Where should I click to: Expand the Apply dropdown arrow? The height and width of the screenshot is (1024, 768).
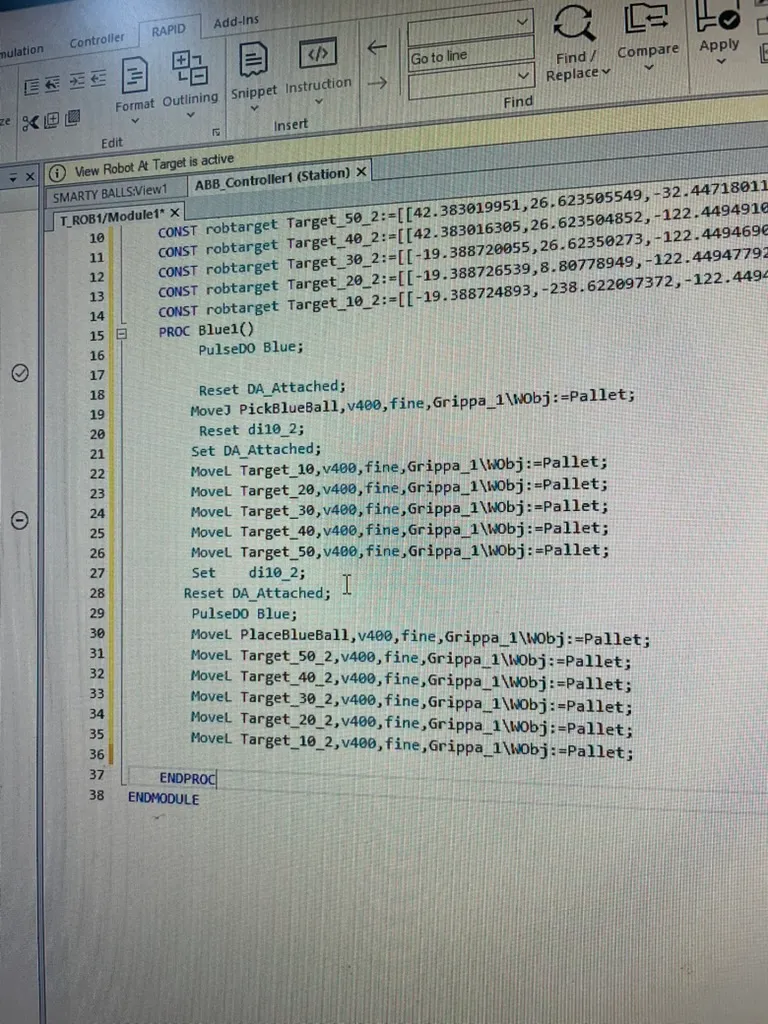tap(721, 61)
